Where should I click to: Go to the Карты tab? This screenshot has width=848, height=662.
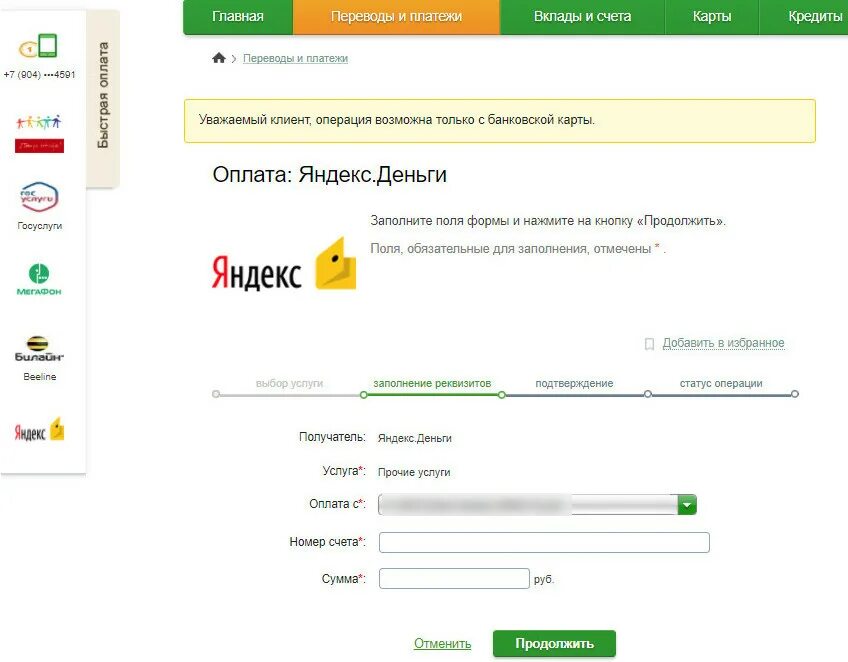[x=712, y=17]
